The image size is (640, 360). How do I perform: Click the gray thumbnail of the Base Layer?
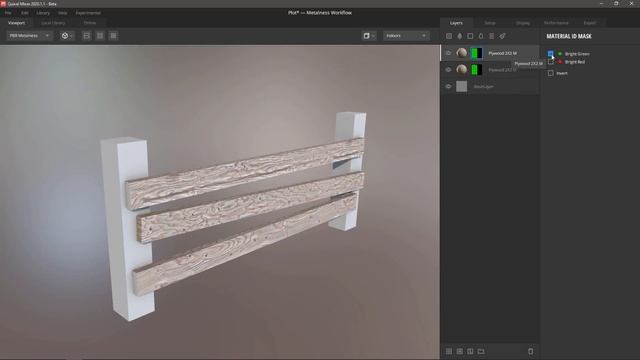pos(462,86)
